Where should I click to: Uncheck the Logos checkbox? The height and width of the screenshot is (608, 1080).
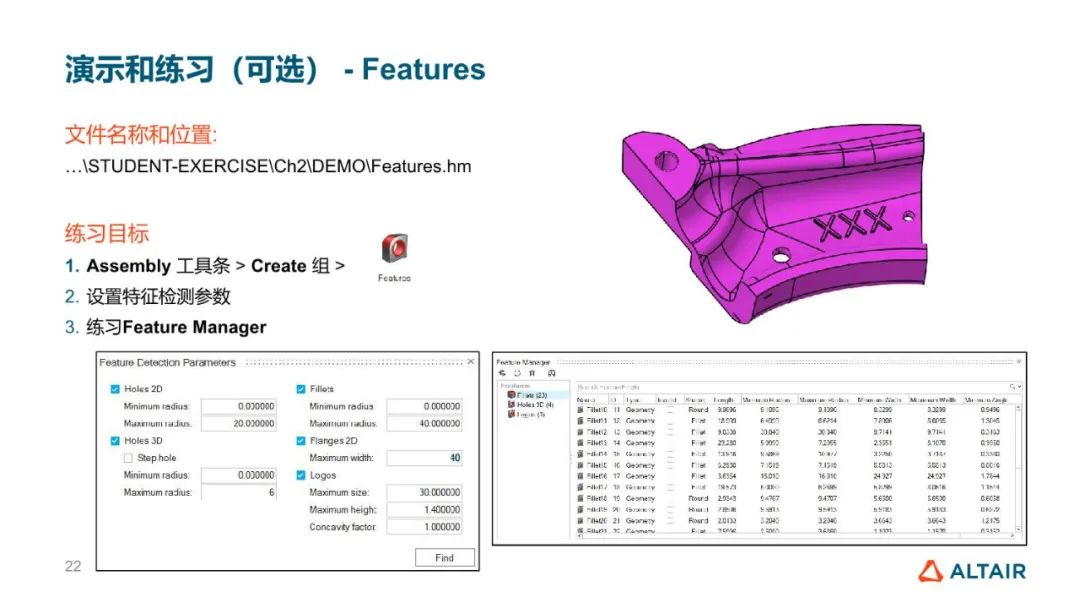click(300, 475)
